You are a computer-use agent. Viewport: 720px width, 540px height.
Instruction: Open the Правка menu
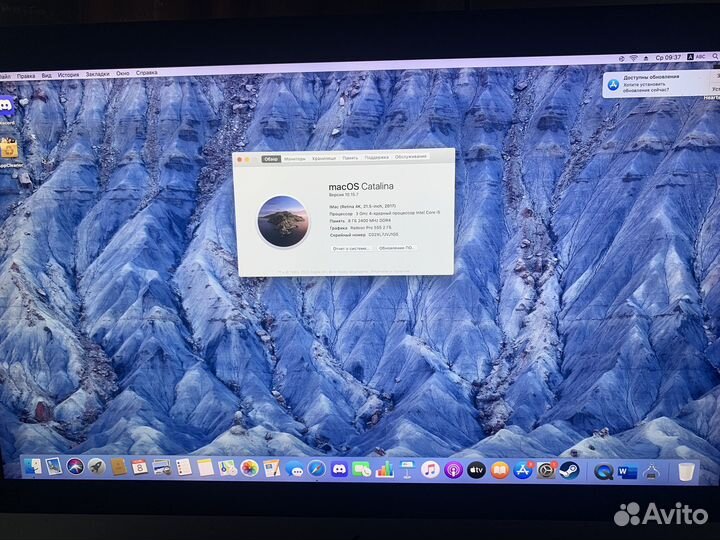click(x=26, y=76)
